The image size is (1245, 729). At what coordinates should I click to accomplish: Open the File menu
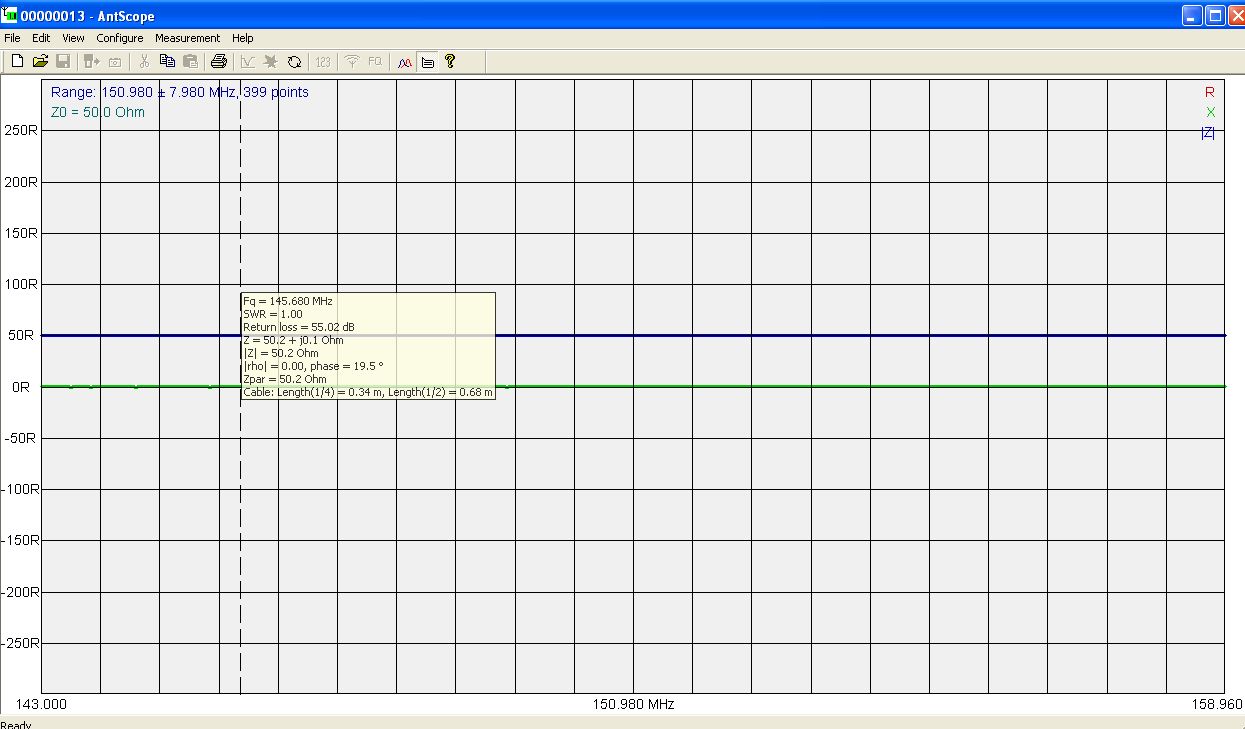pos(12,38)
